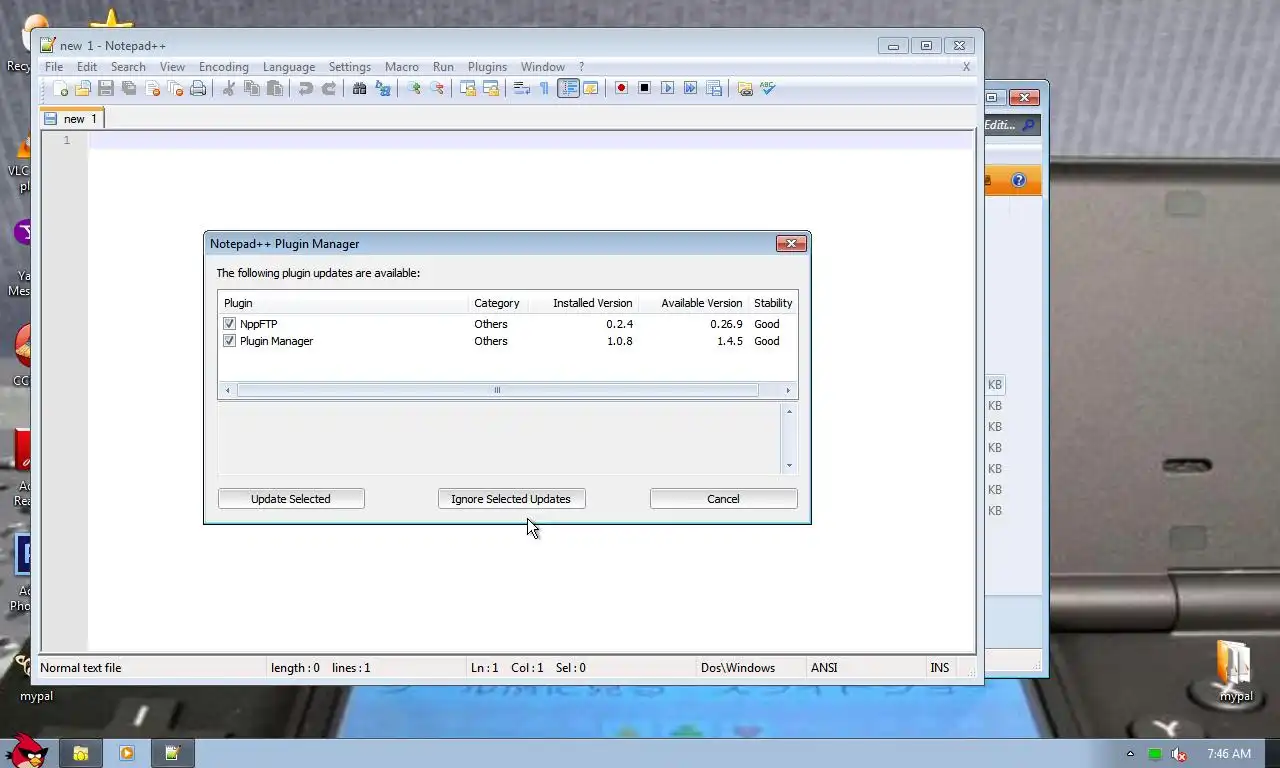Image resolution: width=1280 pixels, height=768 pixels.
Task: Start macro recording with red dot icon
Action: click(x=621, y=88)
